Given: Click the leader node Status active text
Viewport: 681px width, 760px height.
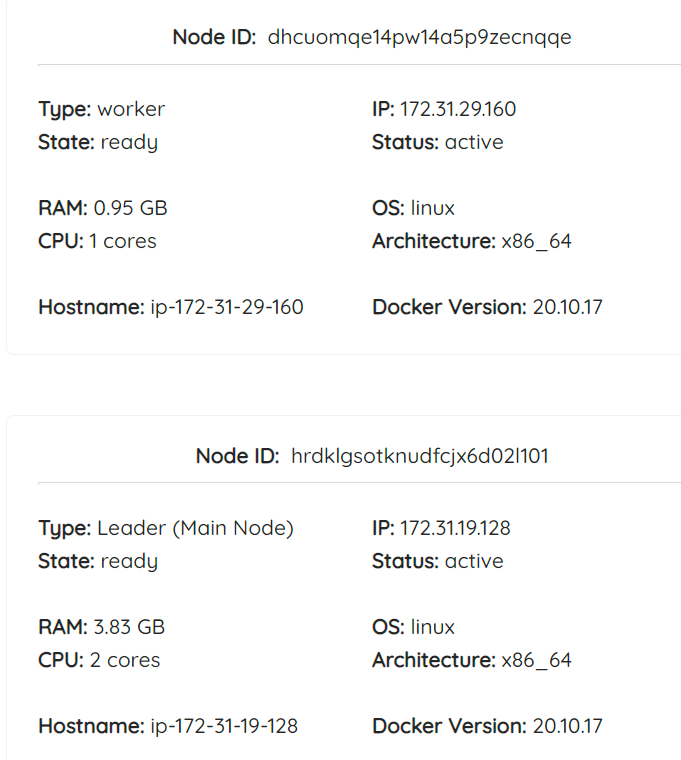Looking at the screenshot, I should click(x=474, y=561).
